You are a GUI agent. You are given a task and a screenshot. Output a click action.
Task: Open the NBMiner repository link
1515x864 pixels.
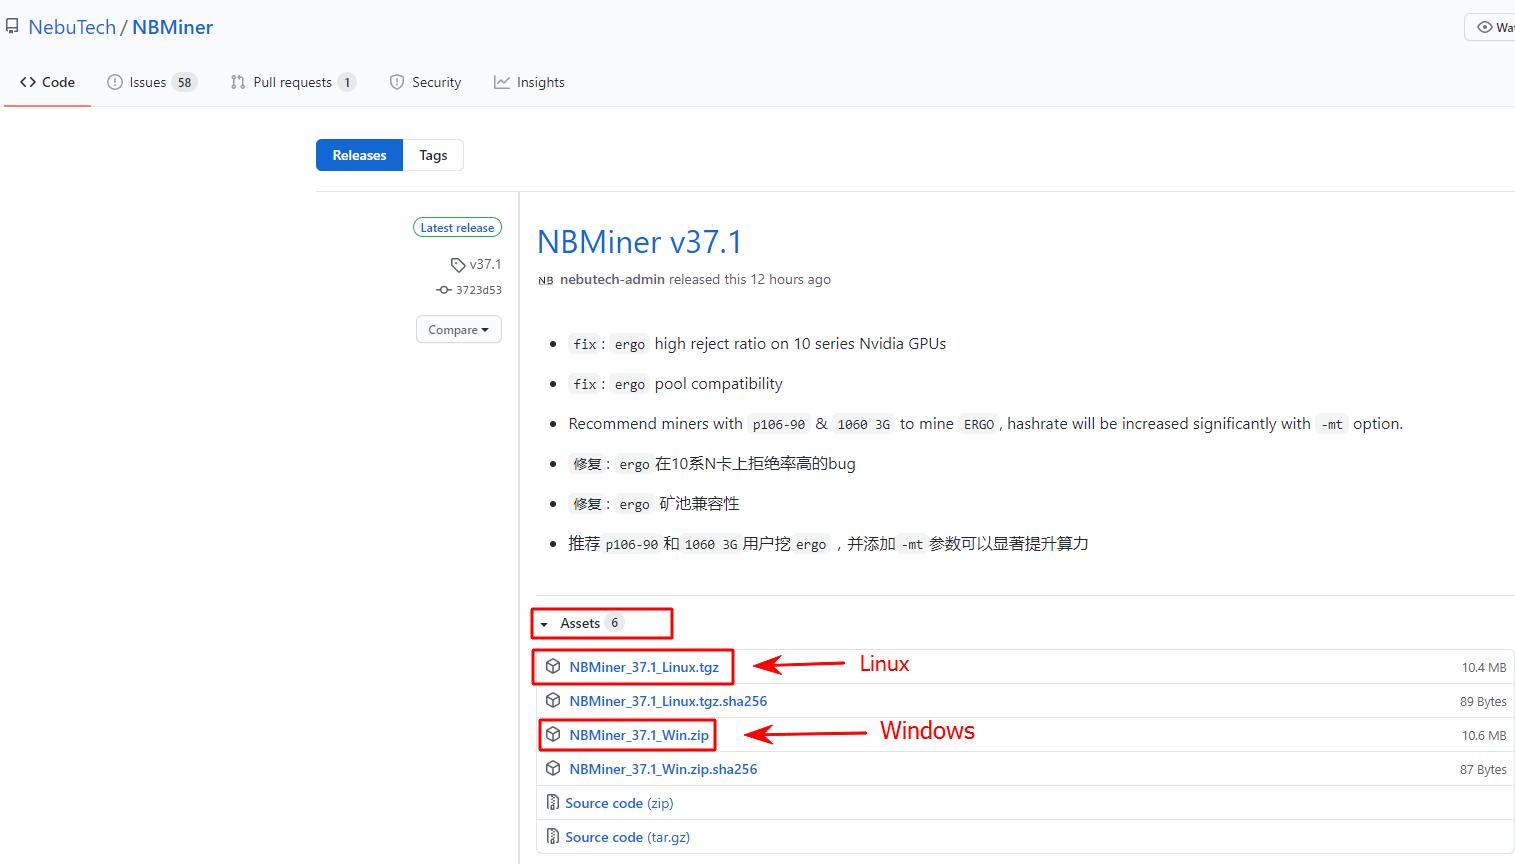(x=172, y=27)
